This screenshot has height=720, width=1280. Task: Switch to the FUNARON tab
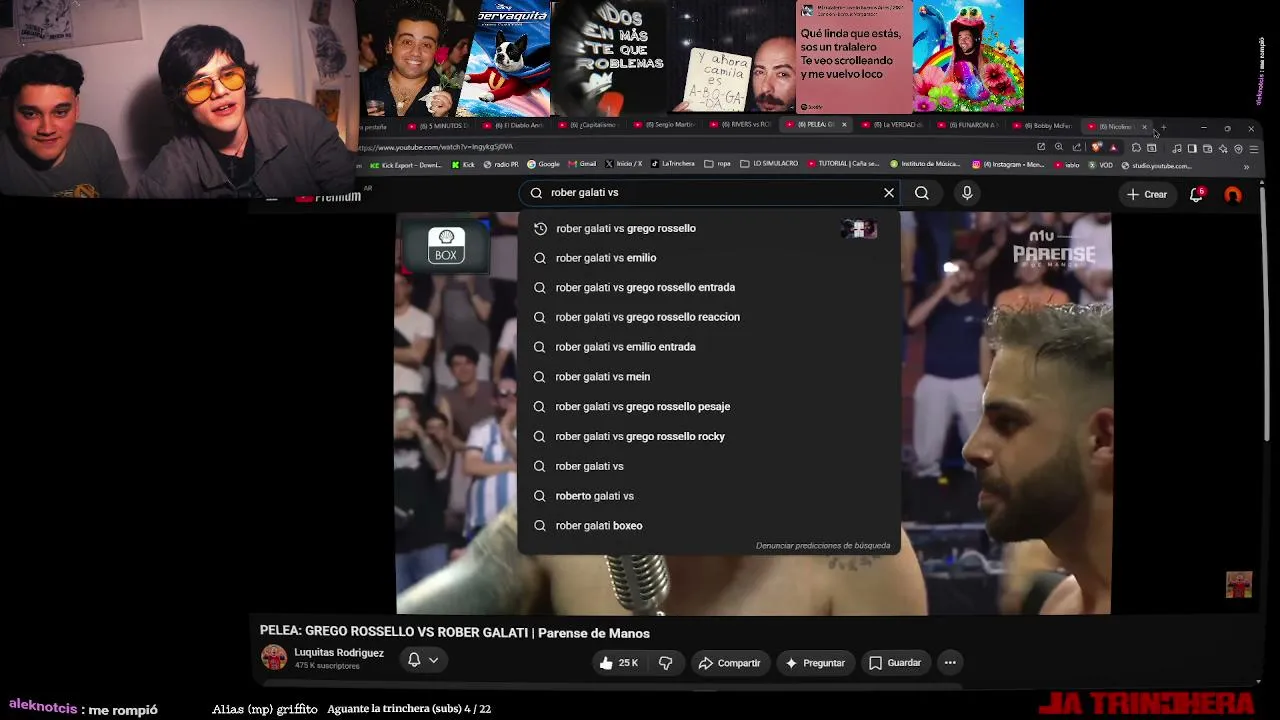(969, 126)
